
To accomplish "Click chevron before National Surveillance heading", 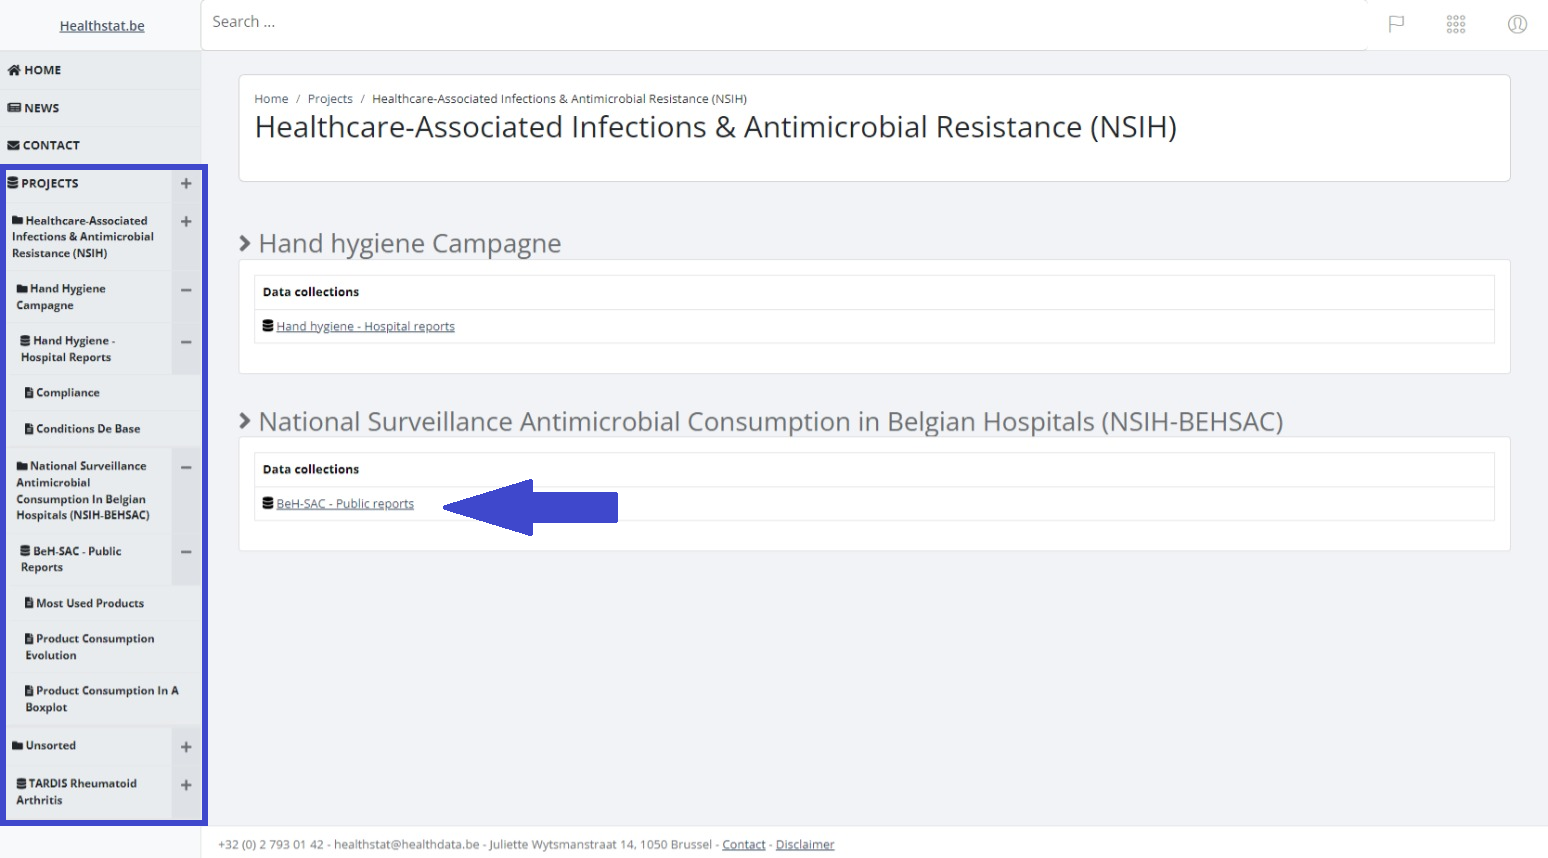I will (245, 421).
